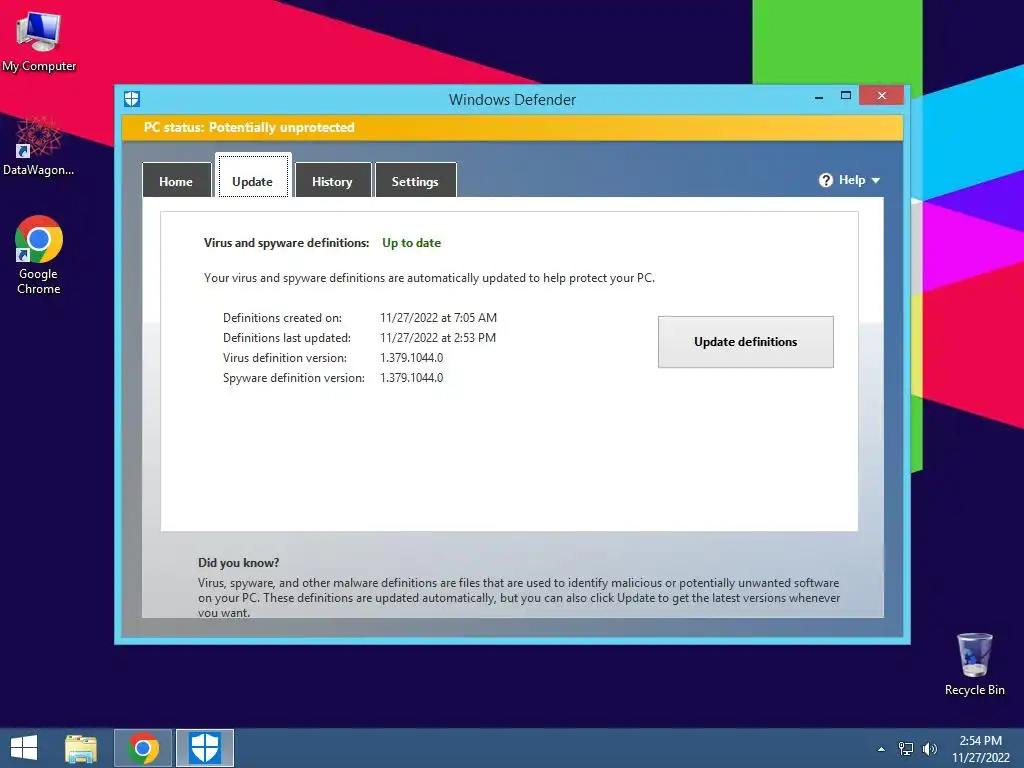The height and width of the screenshot is (768, 1024).
Task: Click 'Virus and spyware definitions:' label
Action: pyautogui.click(x=287, y=243)
